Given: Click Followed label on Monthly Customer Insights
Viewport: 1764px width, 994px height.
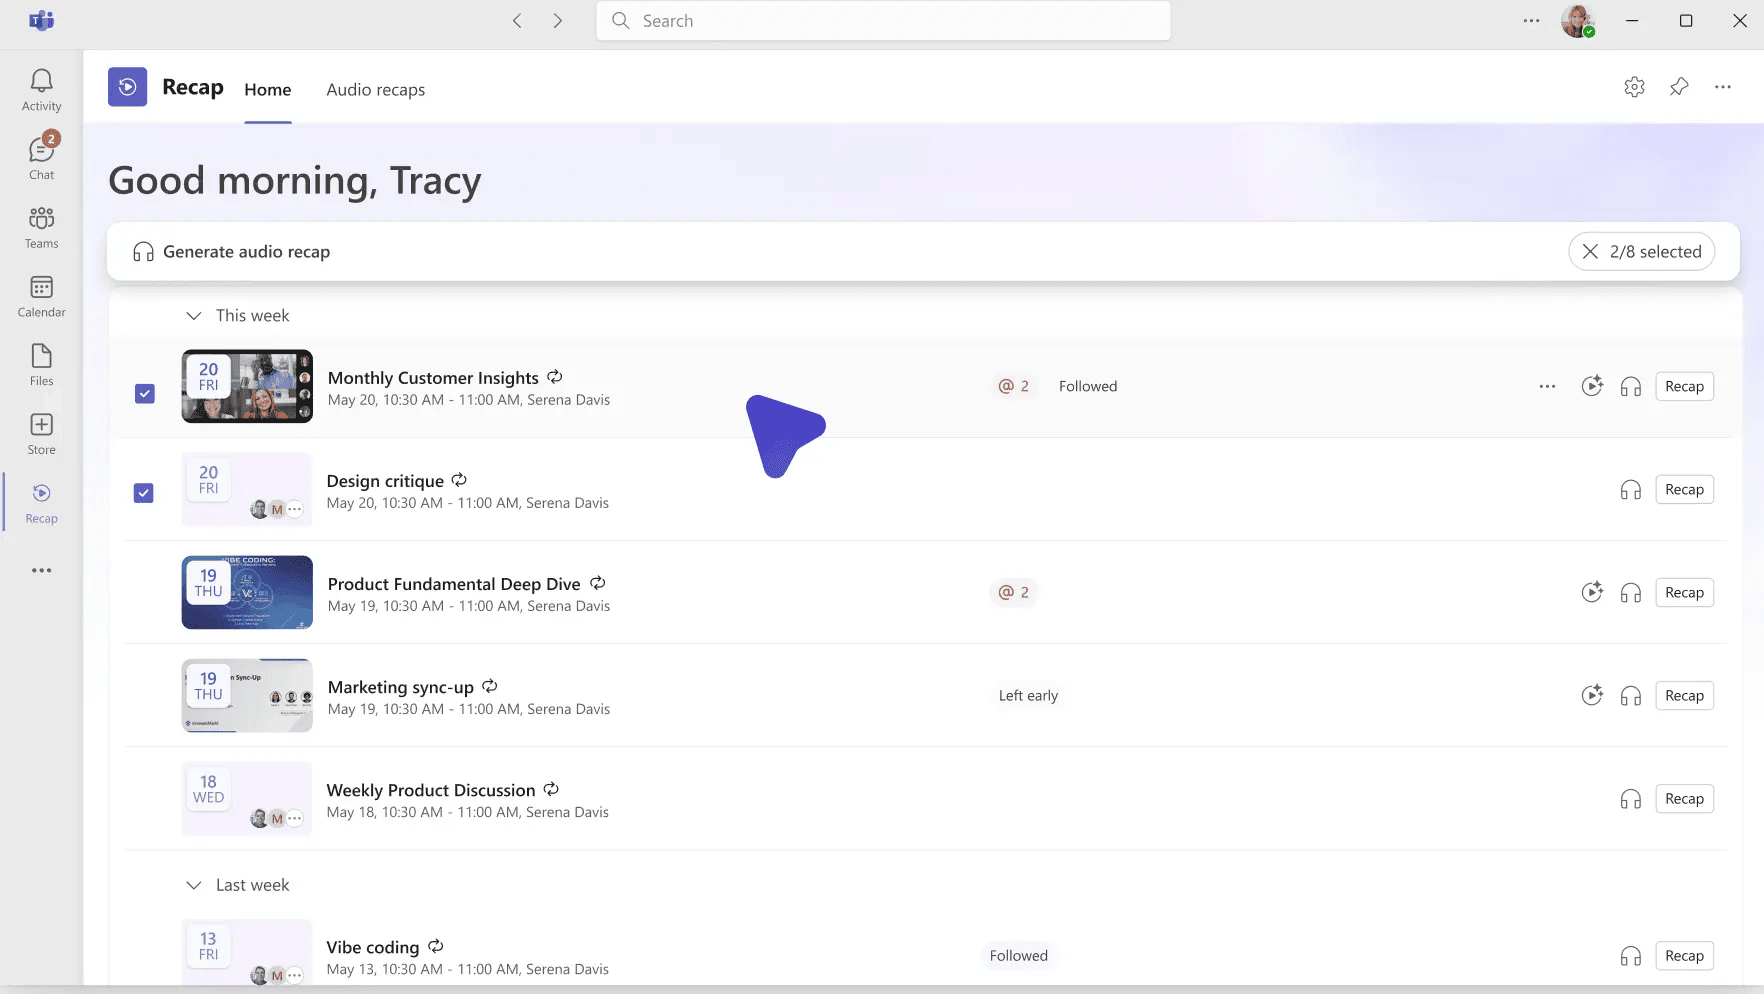Looking at the screenshot, I should point(1088,386).
